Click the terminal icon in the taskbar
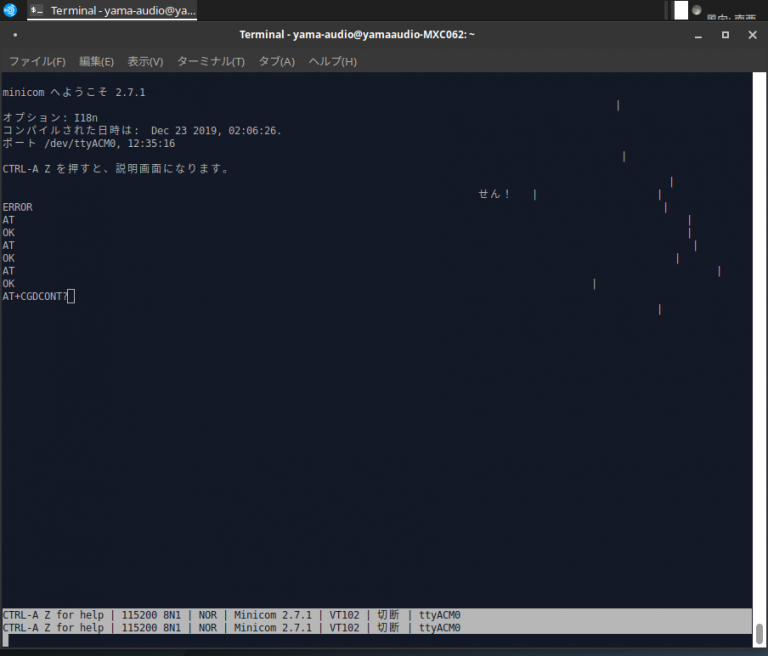The width and height of the screenshot is (768, 656). (x=37, y=10)
